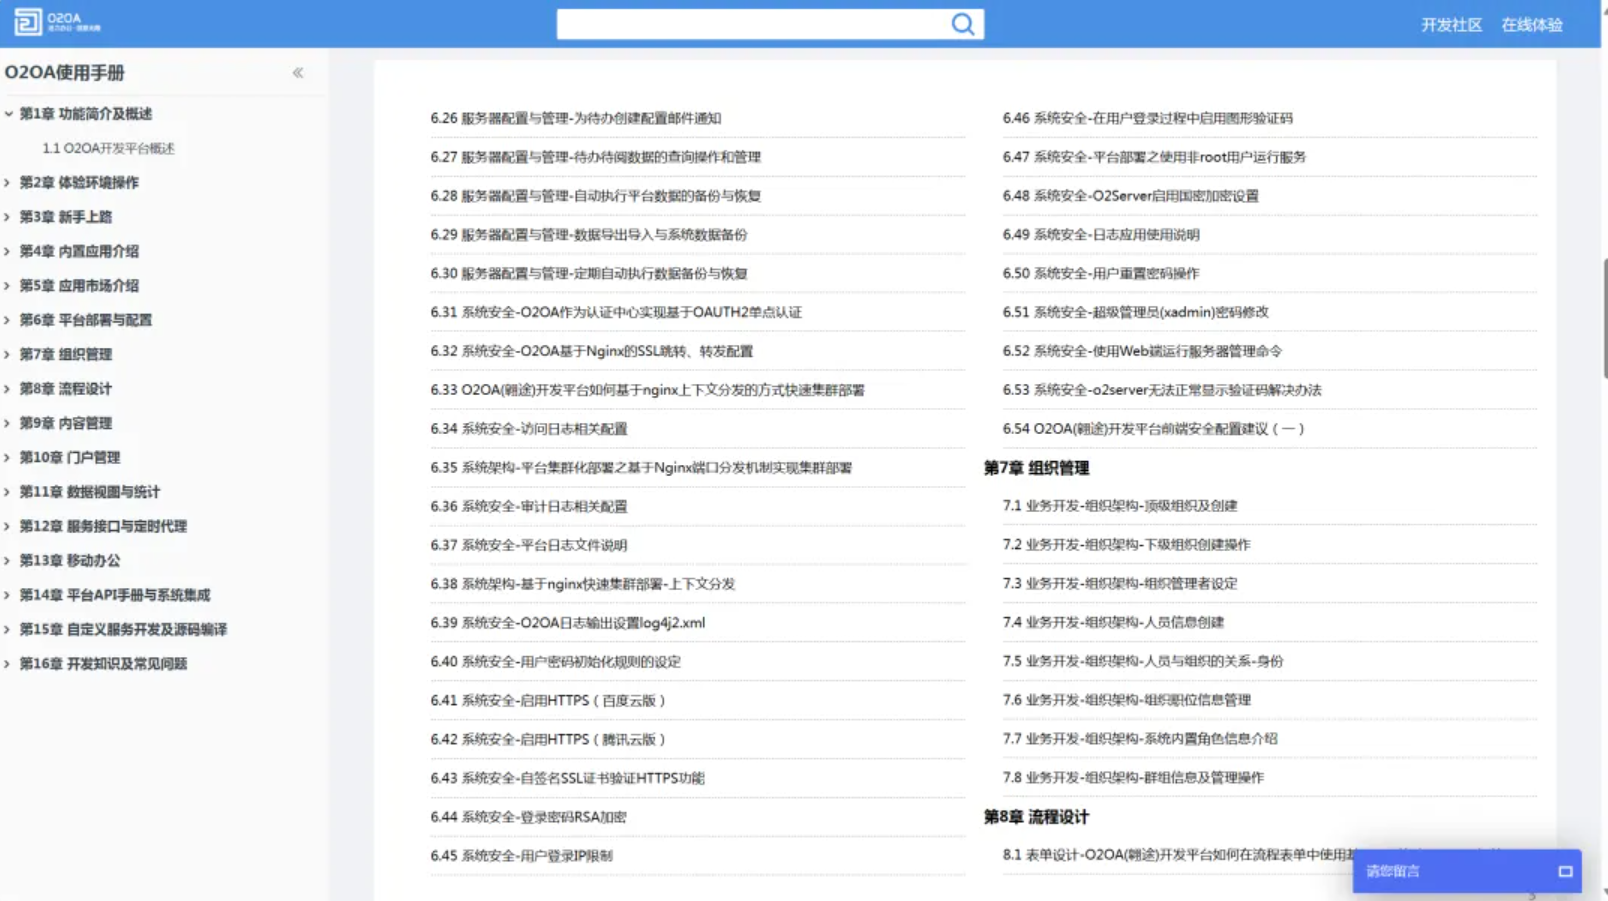Open article 6.27 待办待阅数据的查询操作和管理
This screenshot has height=901, width=1608.
[x=596, y=157]
